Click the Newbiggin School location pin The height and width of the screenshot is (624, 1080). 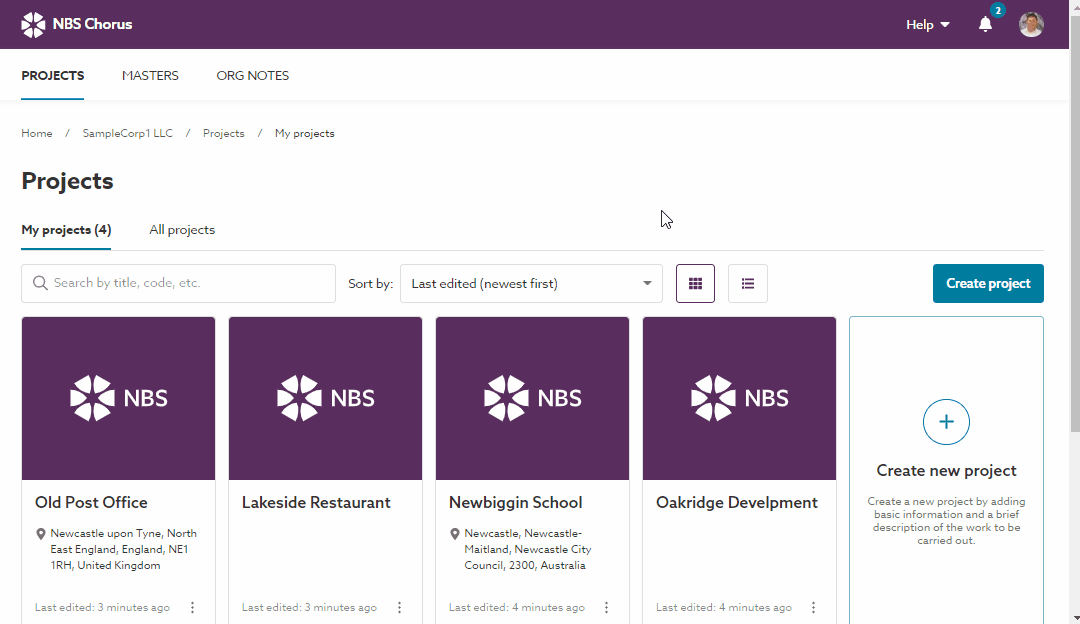(x=455, y=534)
